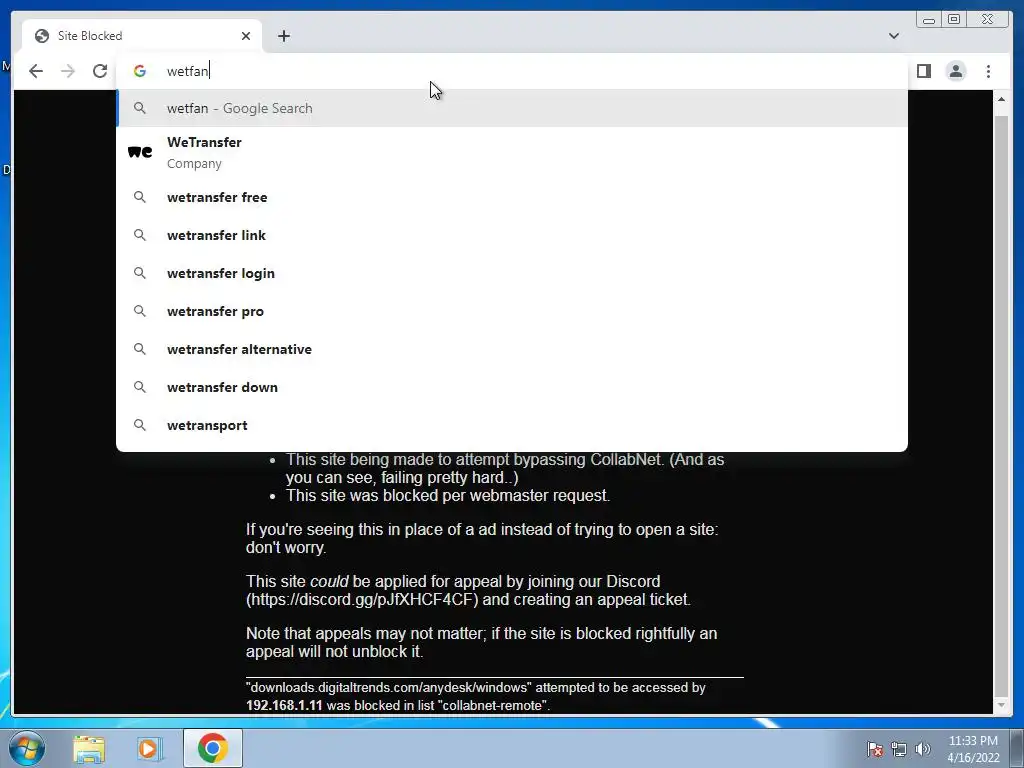Close the Site Blocked tab

tap(246, 36)
